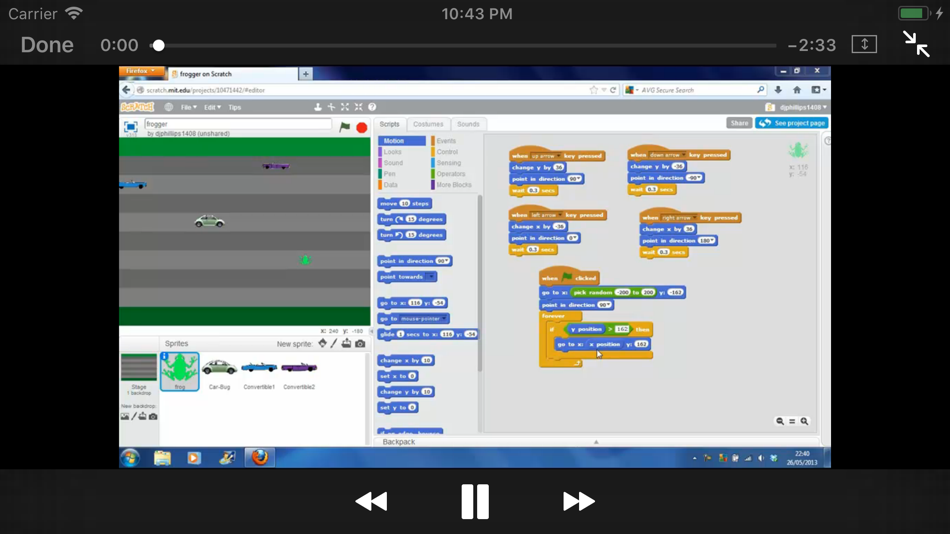Upload sprite from file icon
The height and width of the screenshot is (534, 950).
click(347, 344)
